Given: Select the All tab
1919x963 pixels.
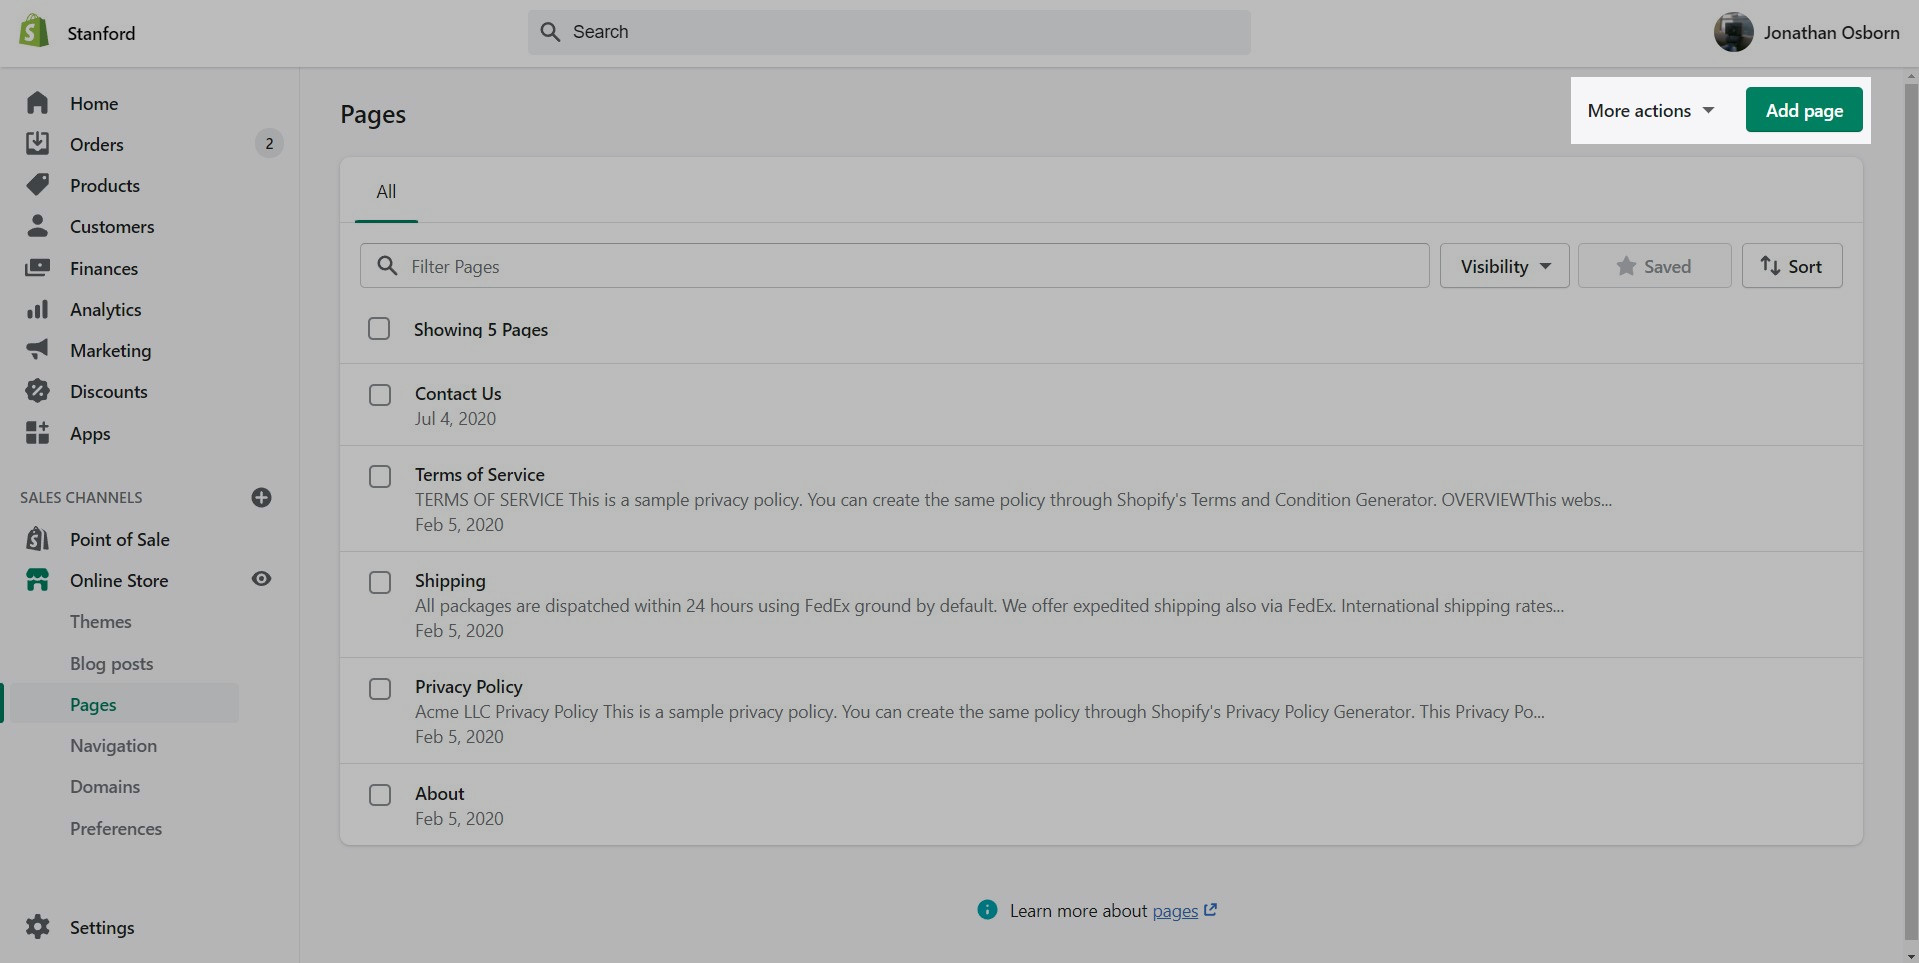Looking at the screenshot, I should point(386,192).
